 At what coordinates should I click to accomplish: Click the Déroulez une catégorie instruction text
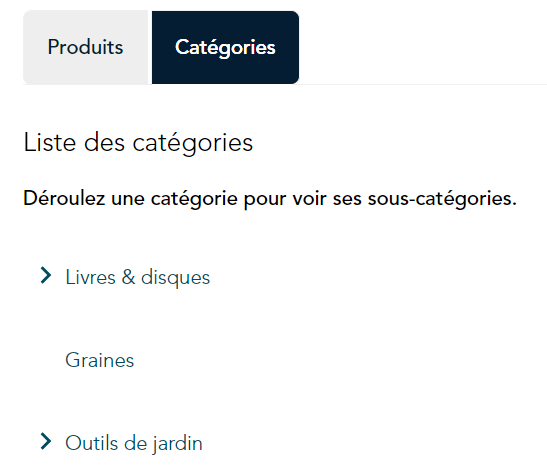[270, 199]
